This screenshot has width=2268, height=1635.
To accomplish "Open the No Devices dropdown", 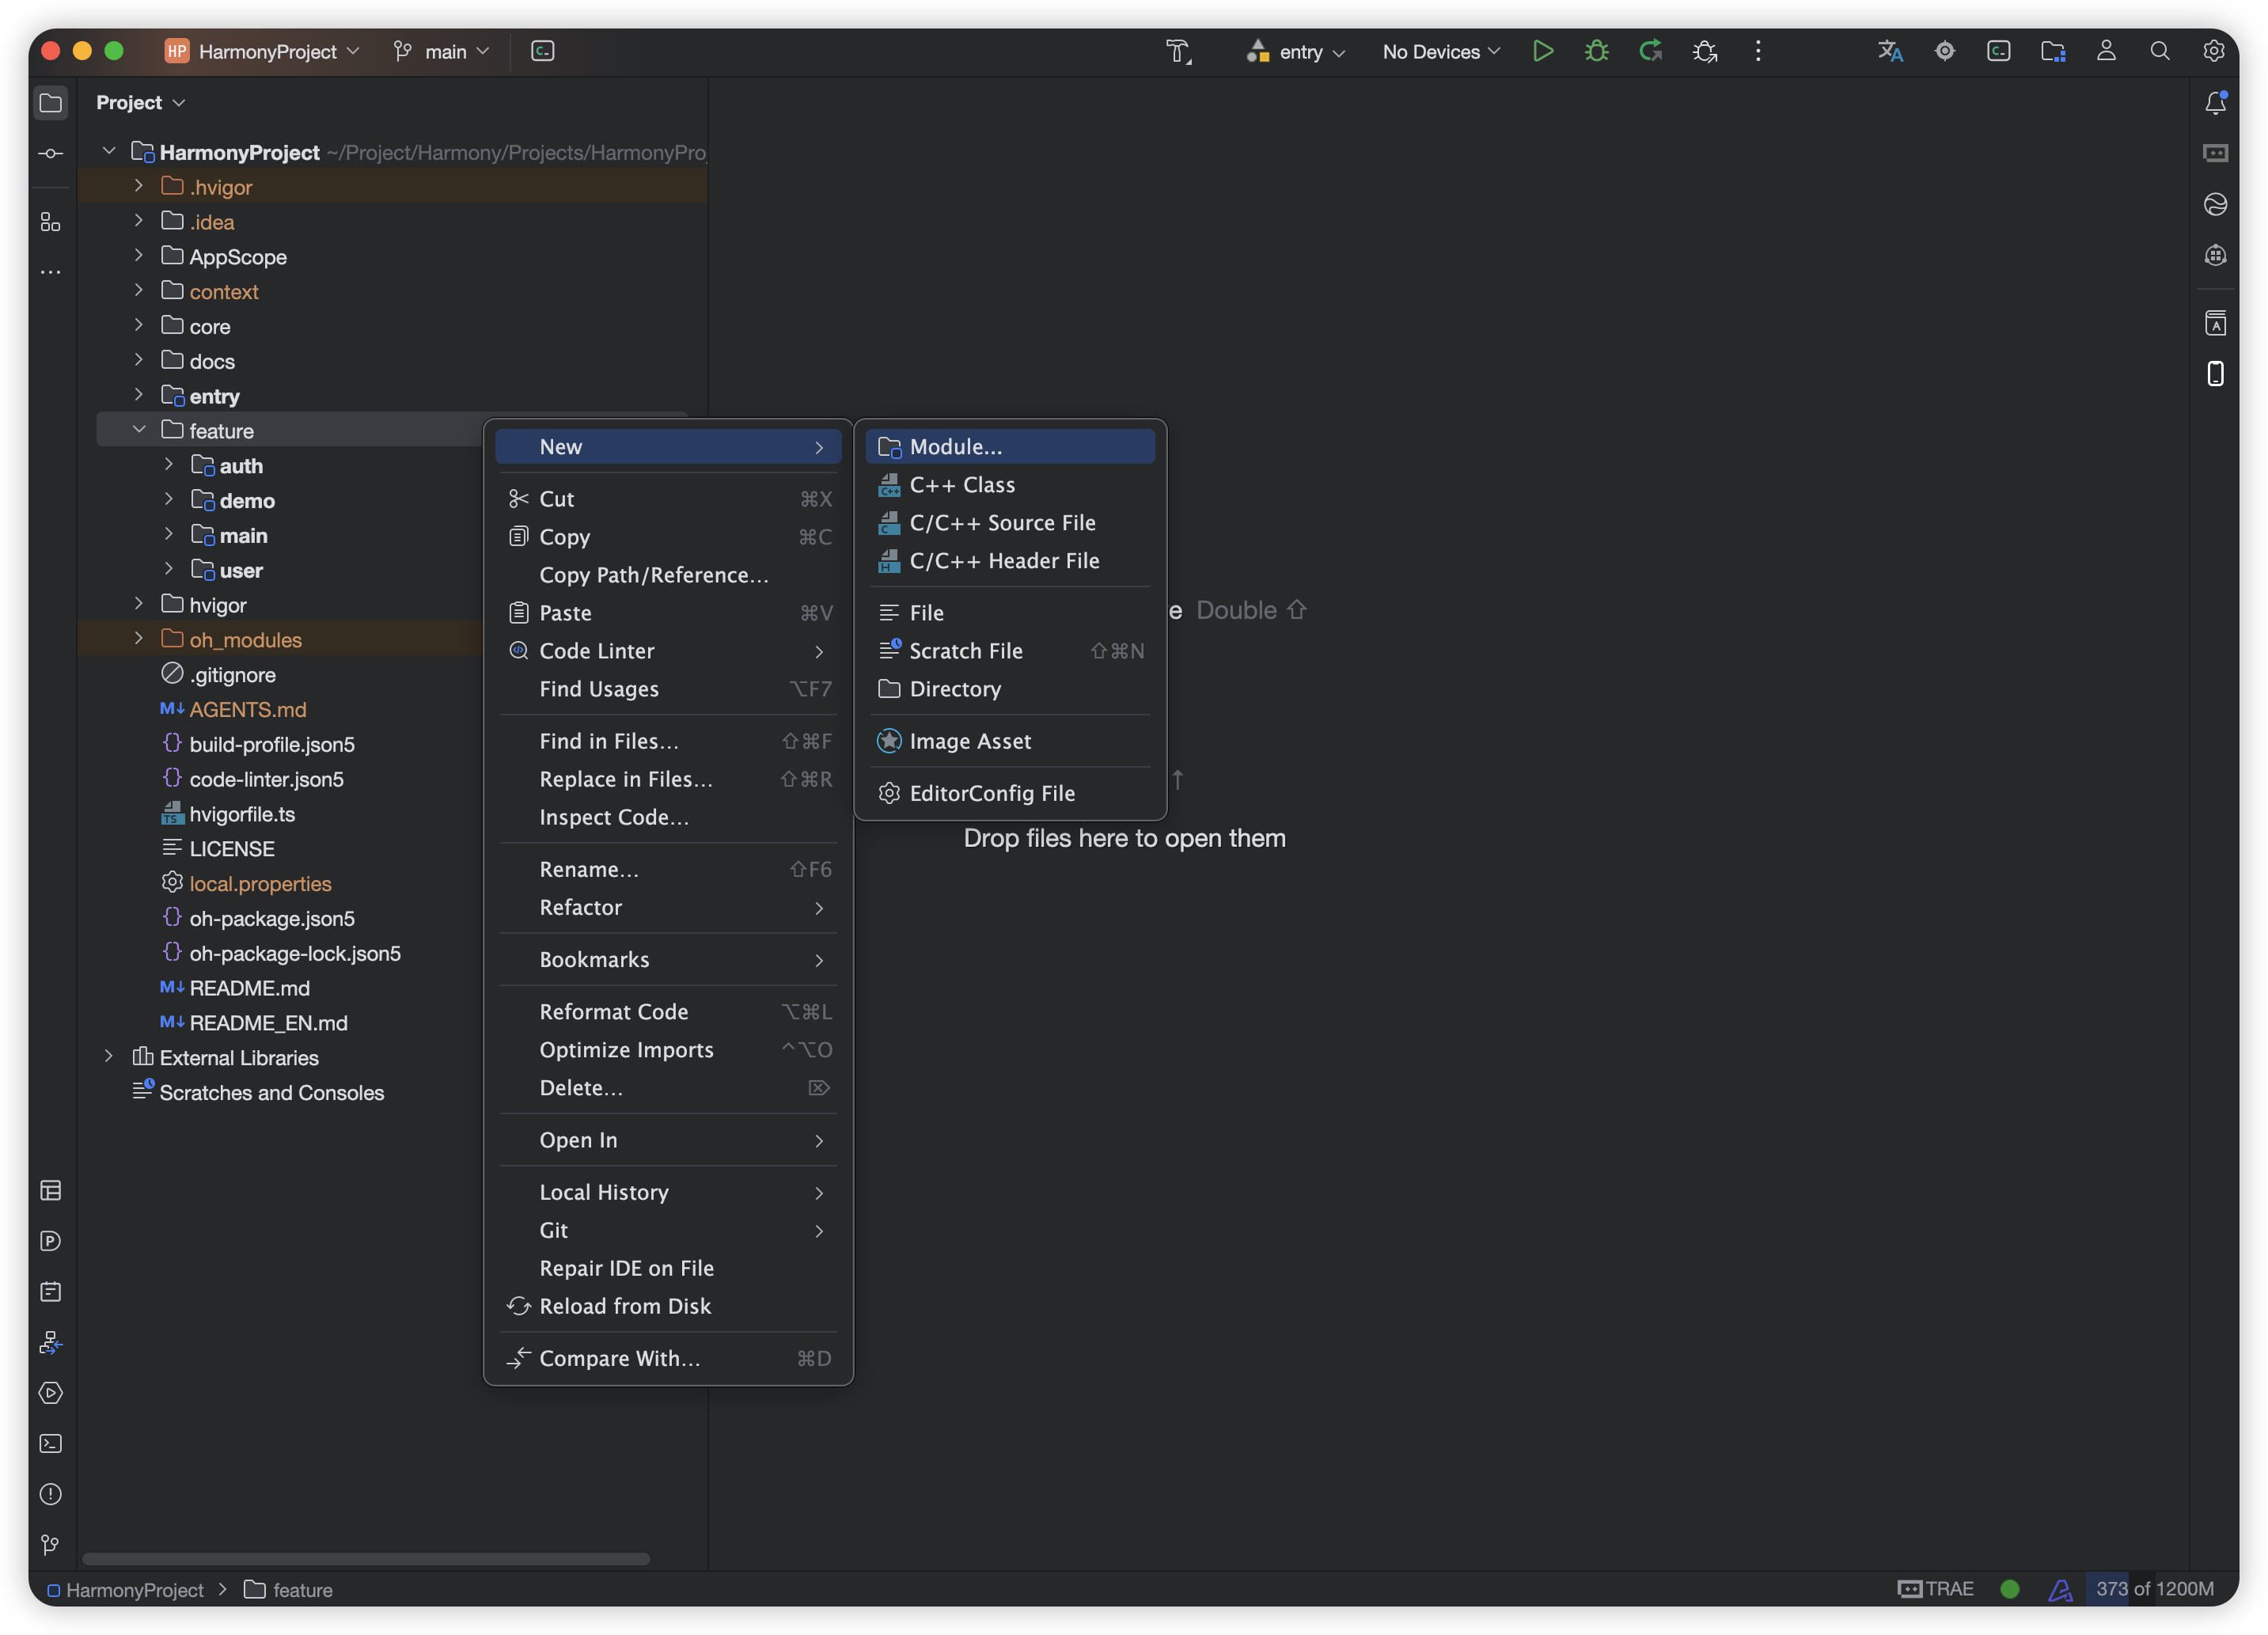I will pos(1441,51).
